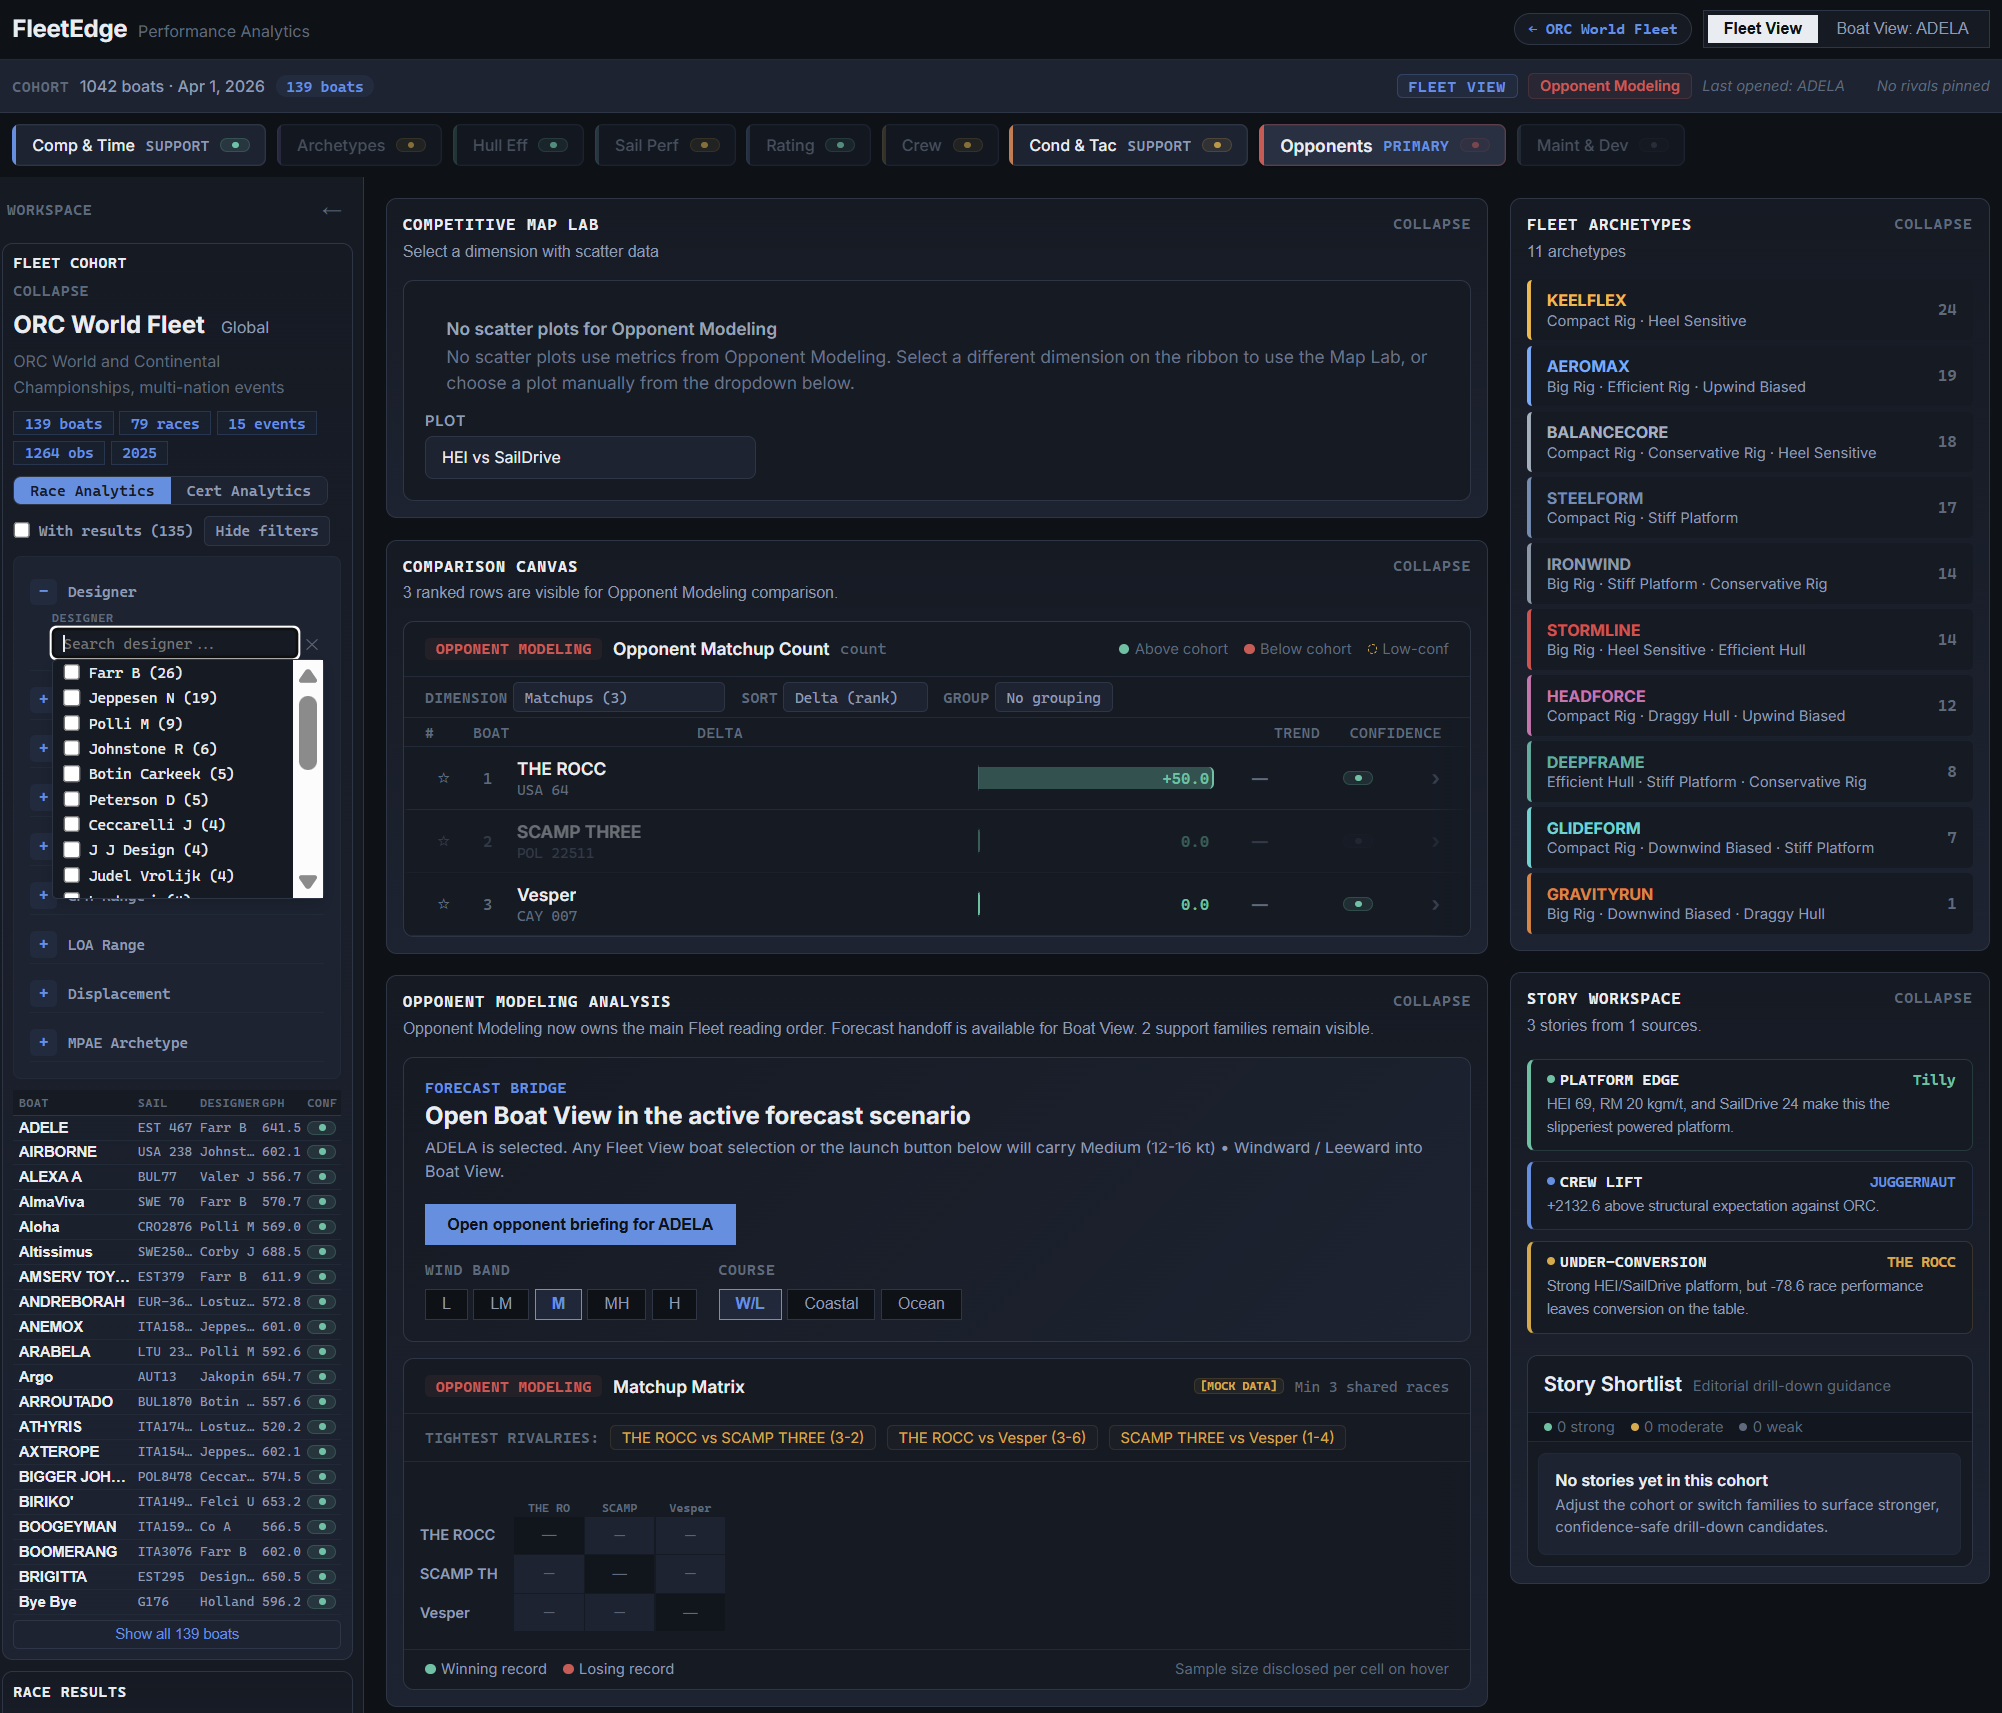This screenshot has height=1713, width=2002.
Task: Switch to the Hull Eff ribbon tab
Action: coord(518,145)
